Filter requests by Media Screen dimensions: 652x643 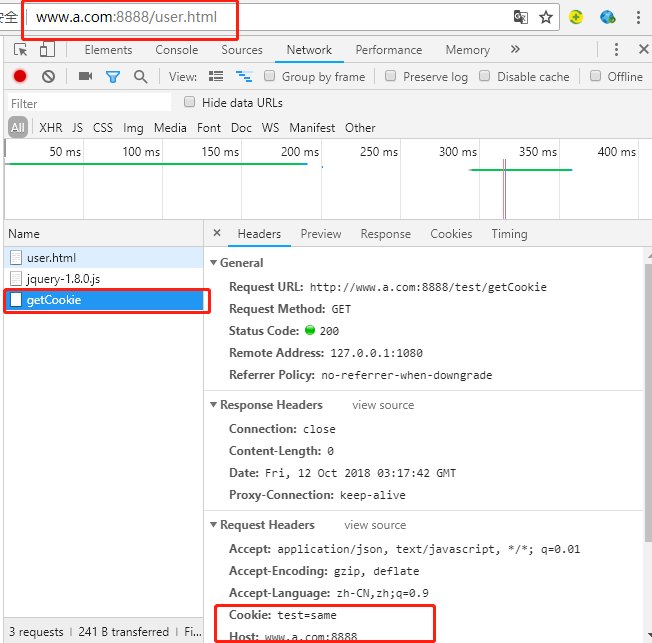(x=170, y=128)
